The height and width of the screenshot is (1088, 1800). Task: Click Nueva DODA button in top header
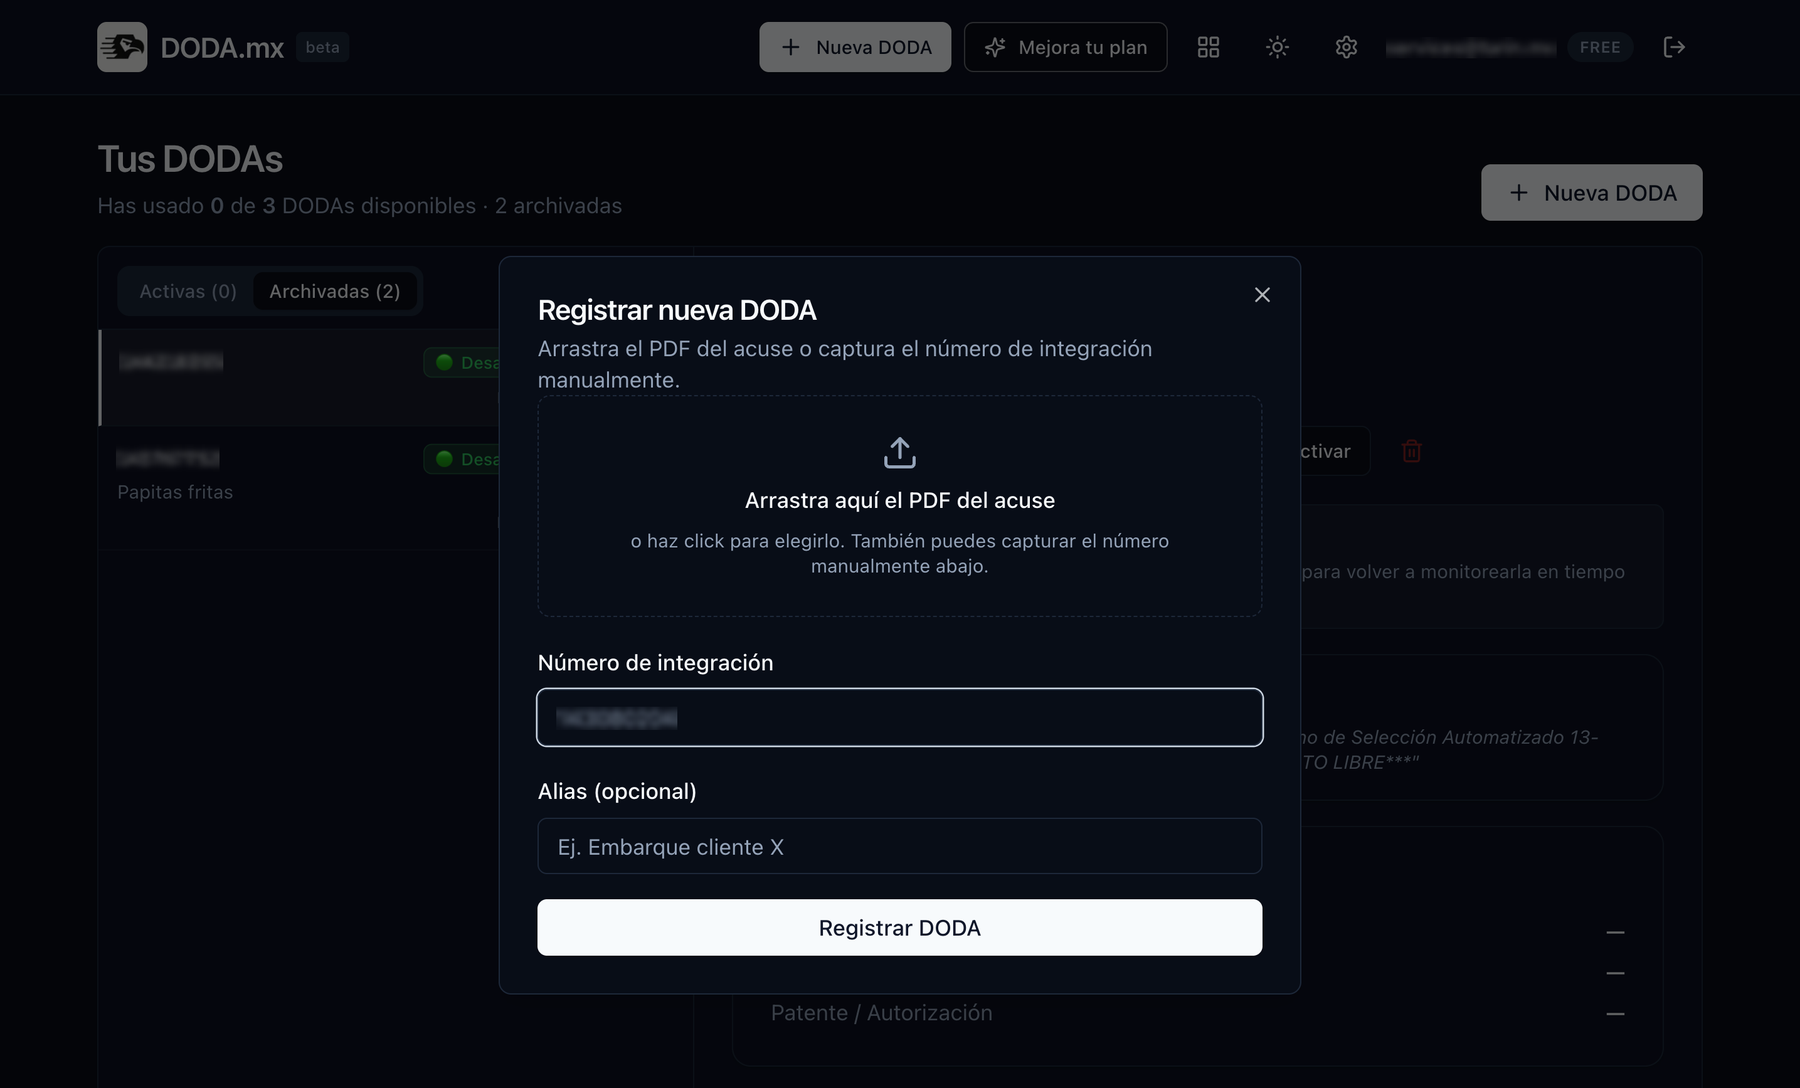pyautogui.click(x=855, y=47)
